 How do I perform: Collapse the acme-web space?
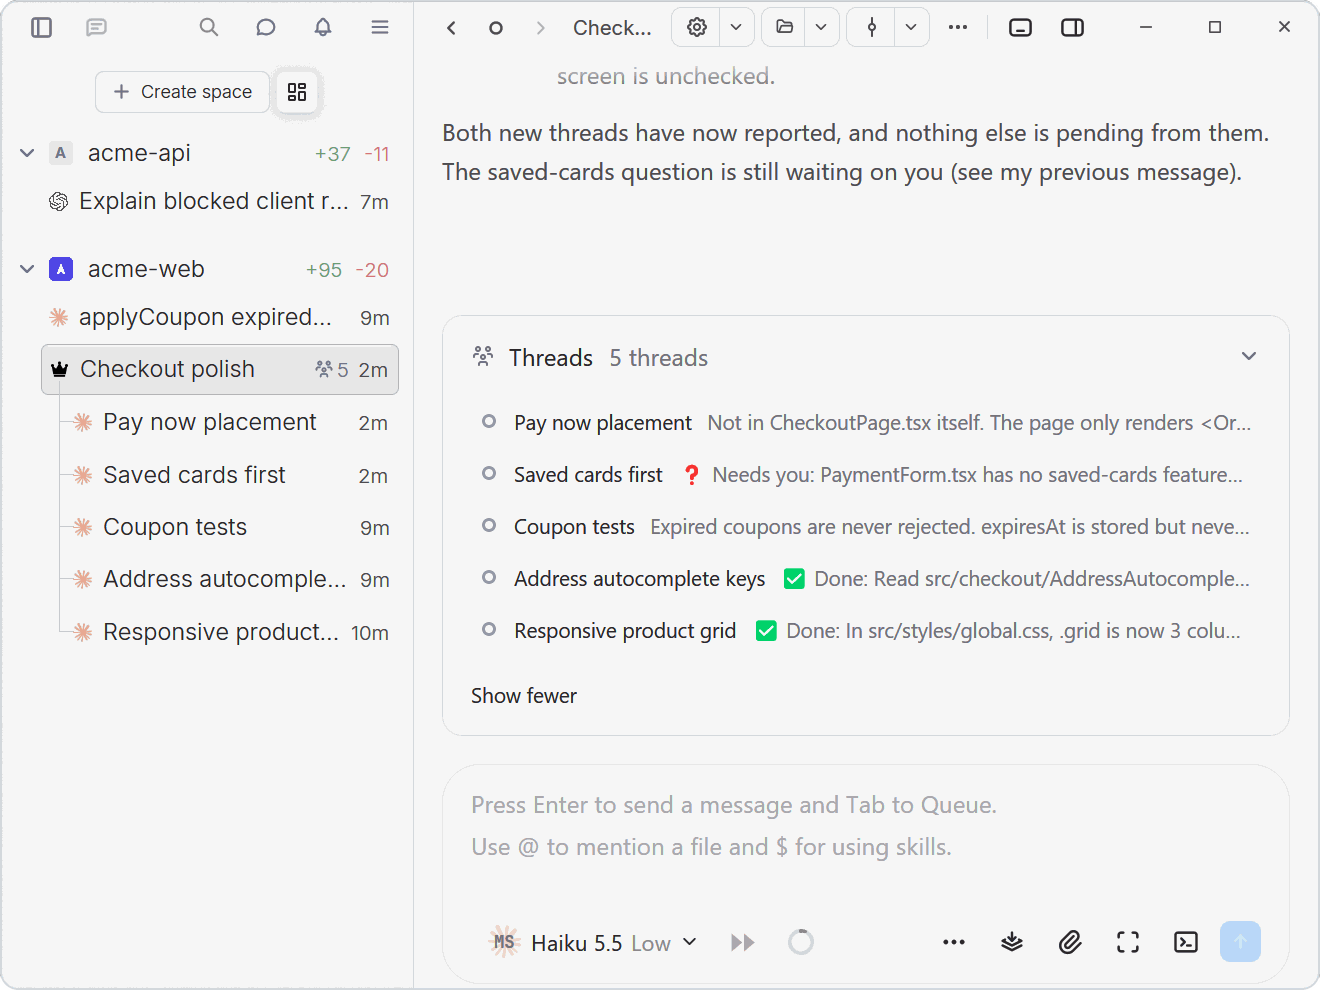click(27, 269)
